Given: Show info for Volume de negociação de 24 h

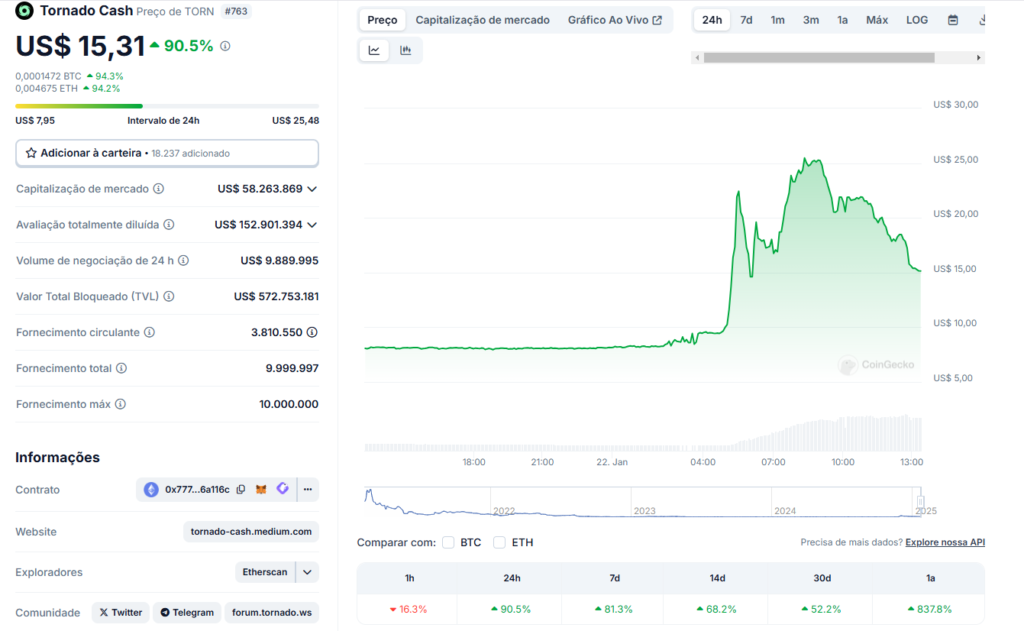Looking at the screenshot, I should click(184, 261).
